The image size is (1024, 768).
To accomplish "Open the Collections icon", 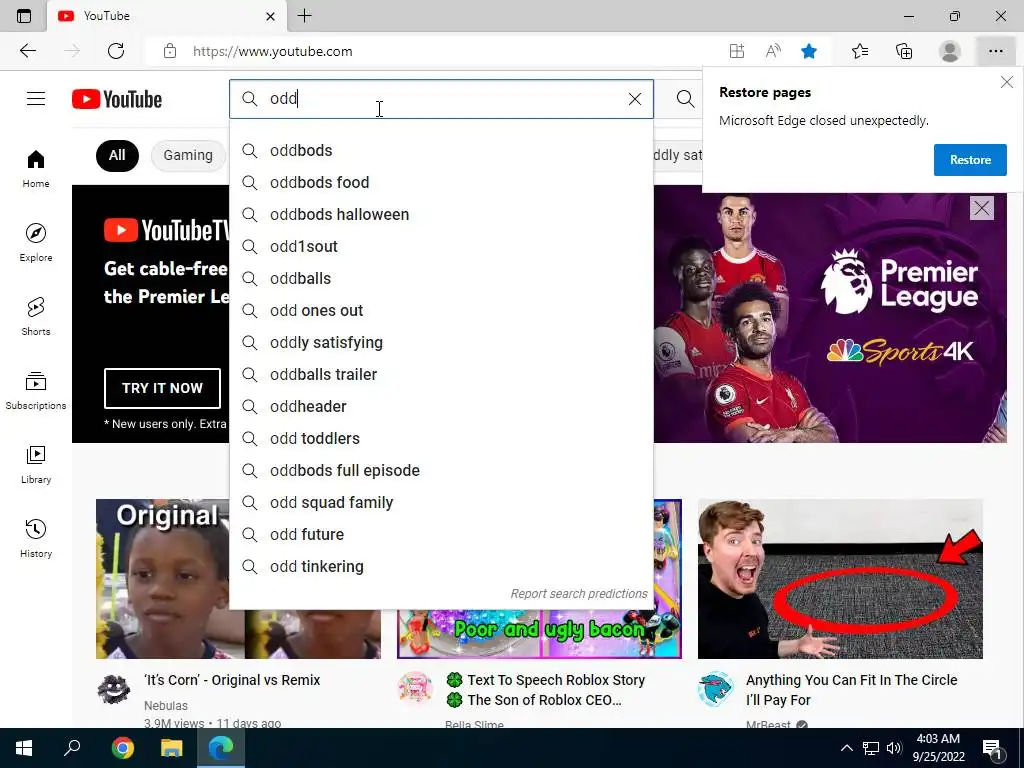I will pyautogui.click(x=904, y=51).
